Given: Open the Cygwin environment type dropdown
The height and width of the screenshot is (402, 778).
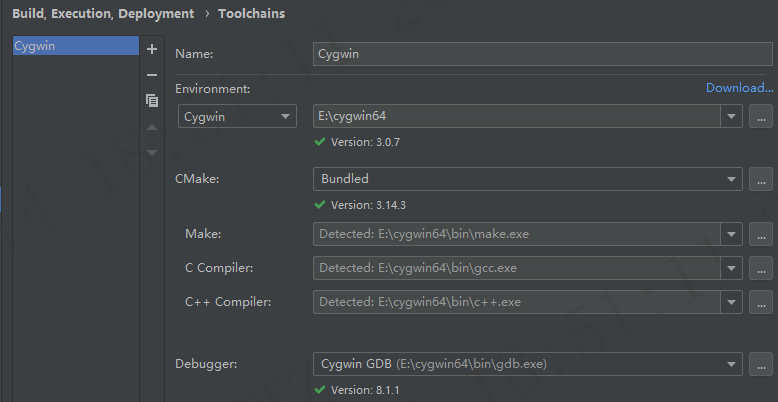Looking at the screenshot, I should pos(237,117).
